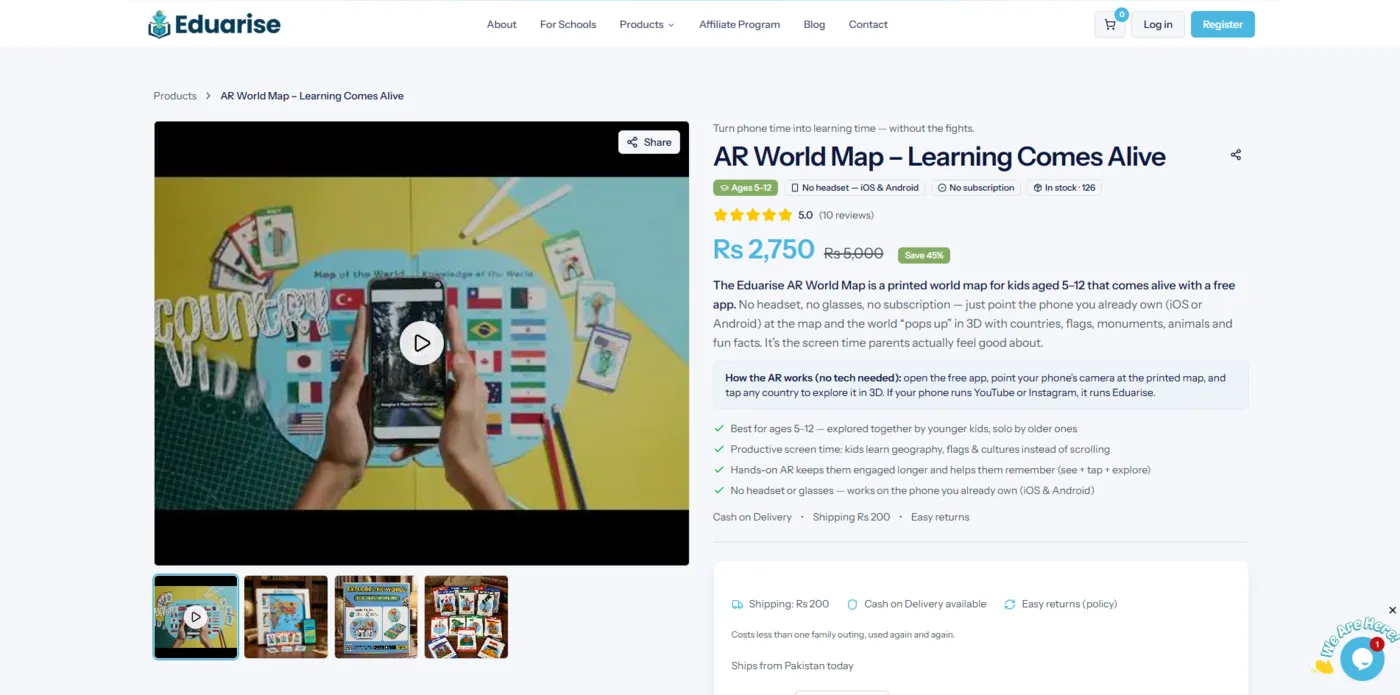The image size is (1400, 695).
Task: Click Easy returns (policy) link
Action: tap(1069, 604)
